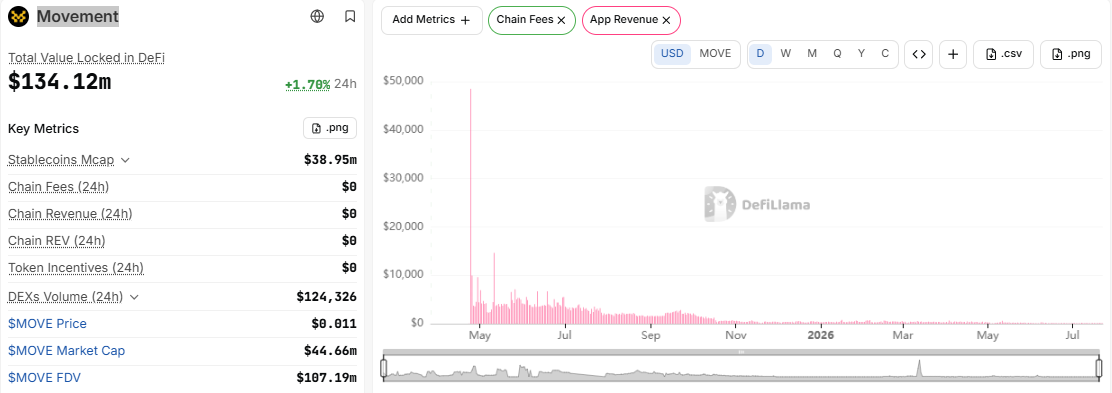The image size is (1112, 393).
Task: Download the chart as .png
Action: click(1071, 54)
